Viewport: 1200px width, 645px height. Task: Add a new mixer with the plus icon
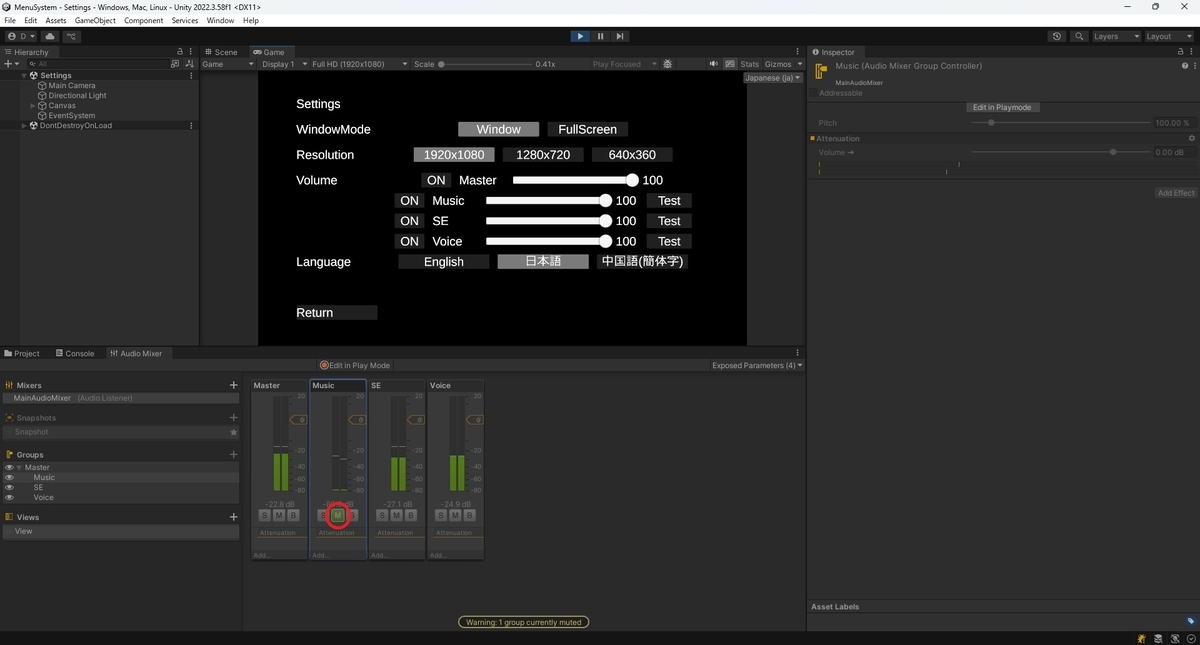(x=233, y=385)
